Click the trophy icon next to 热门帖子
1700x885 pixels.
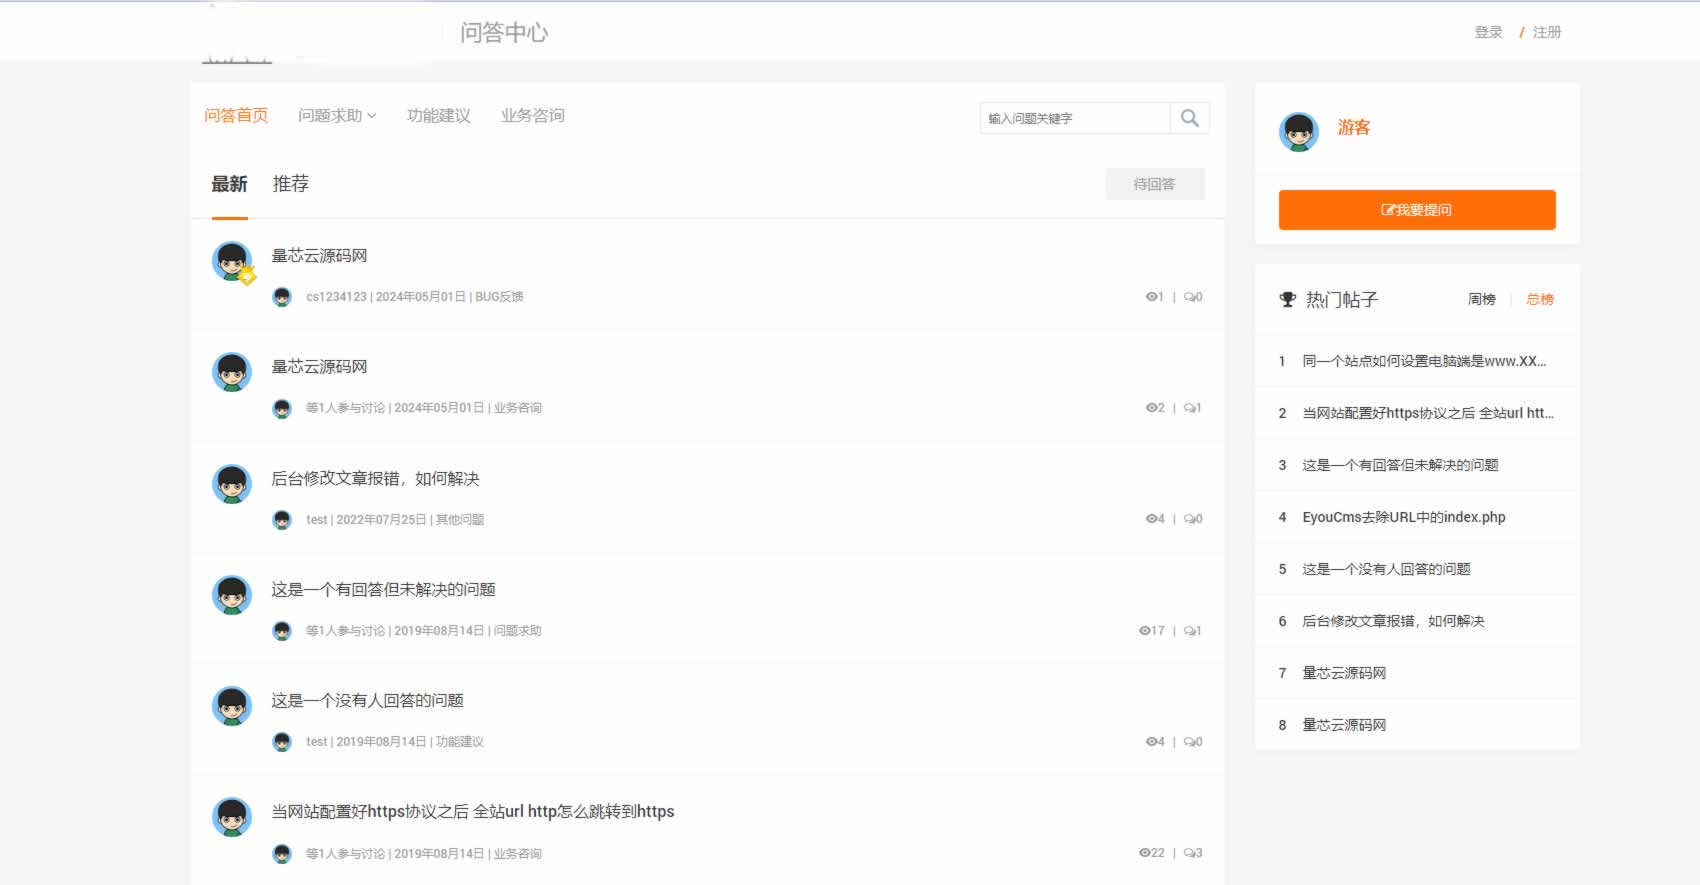(1287, 299)
